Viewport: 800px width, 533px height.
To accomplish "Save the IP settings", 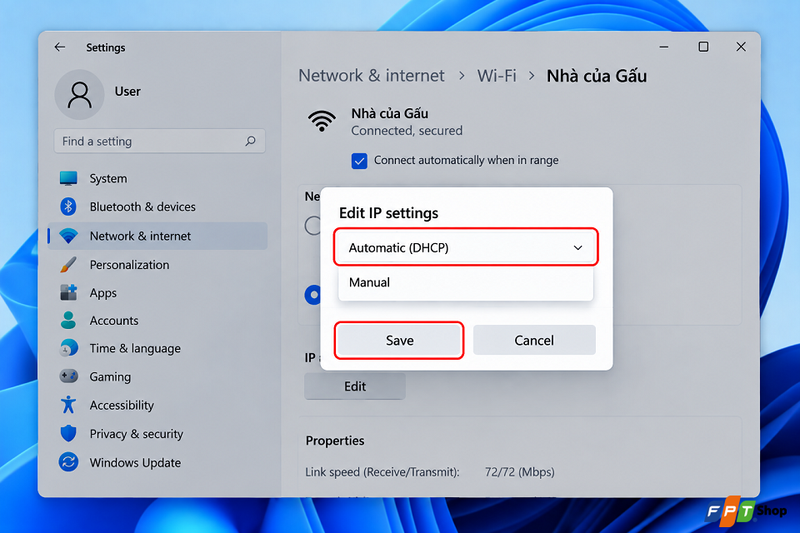I will tap(399, 340).
